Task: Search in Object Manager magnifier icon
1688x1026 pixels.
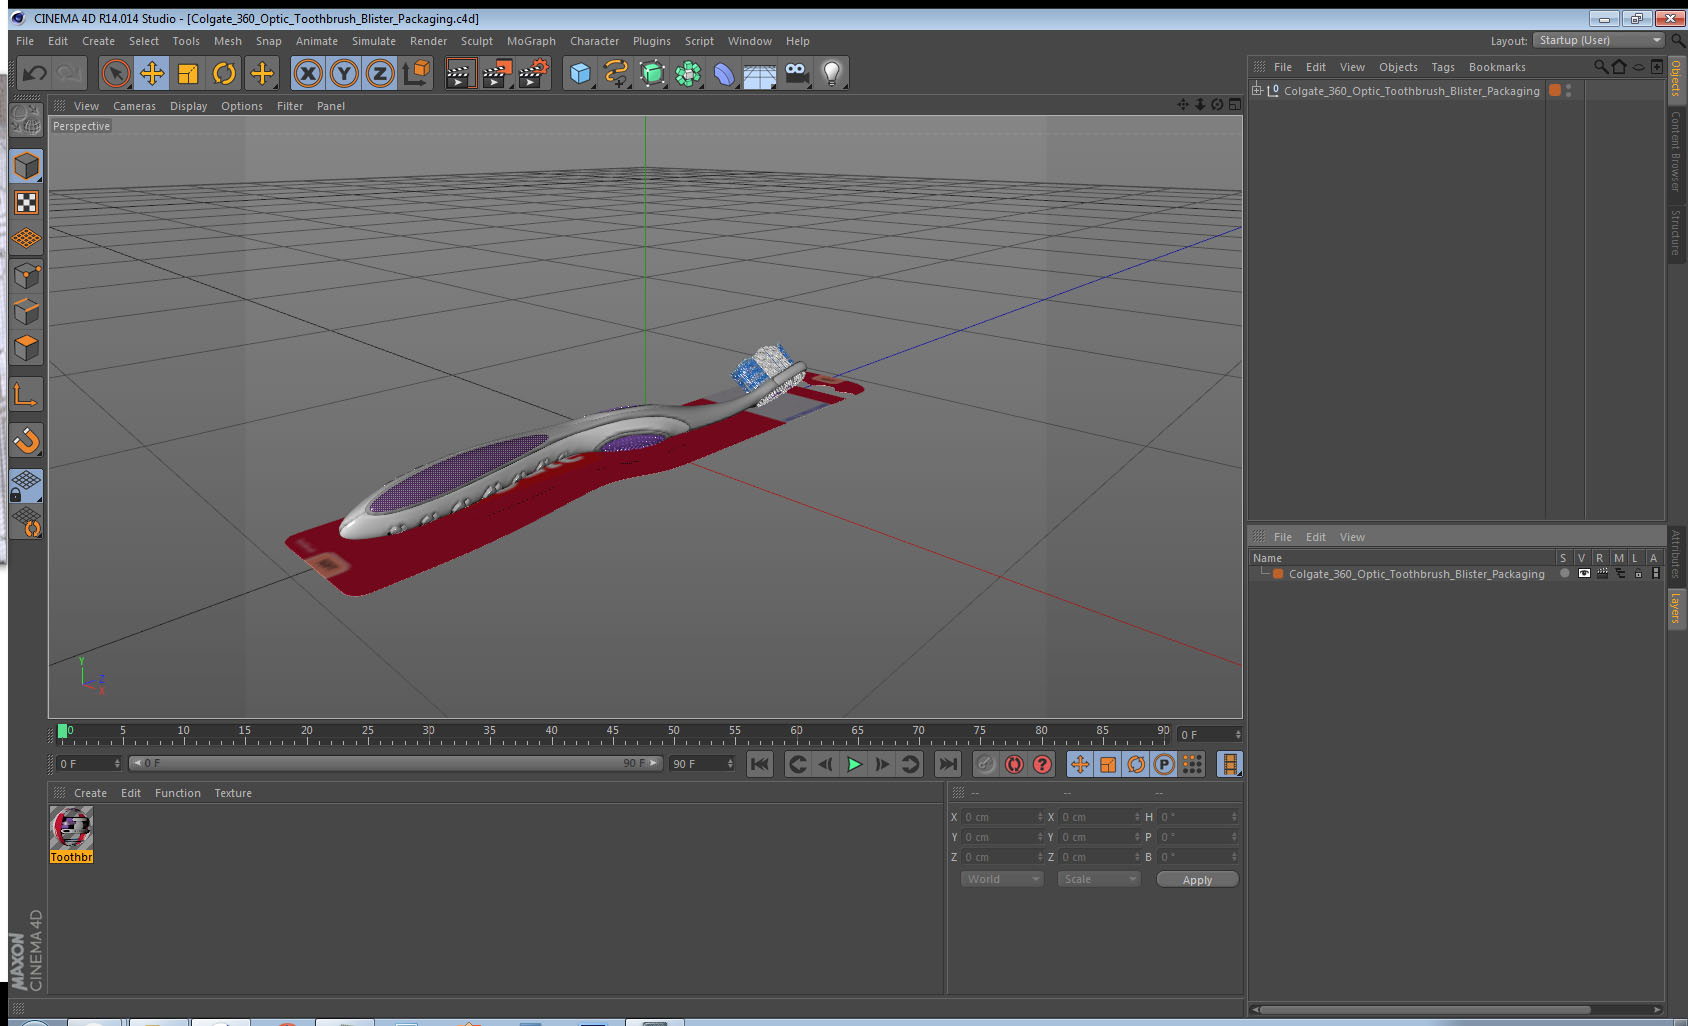Action: tap(1601, 67)
